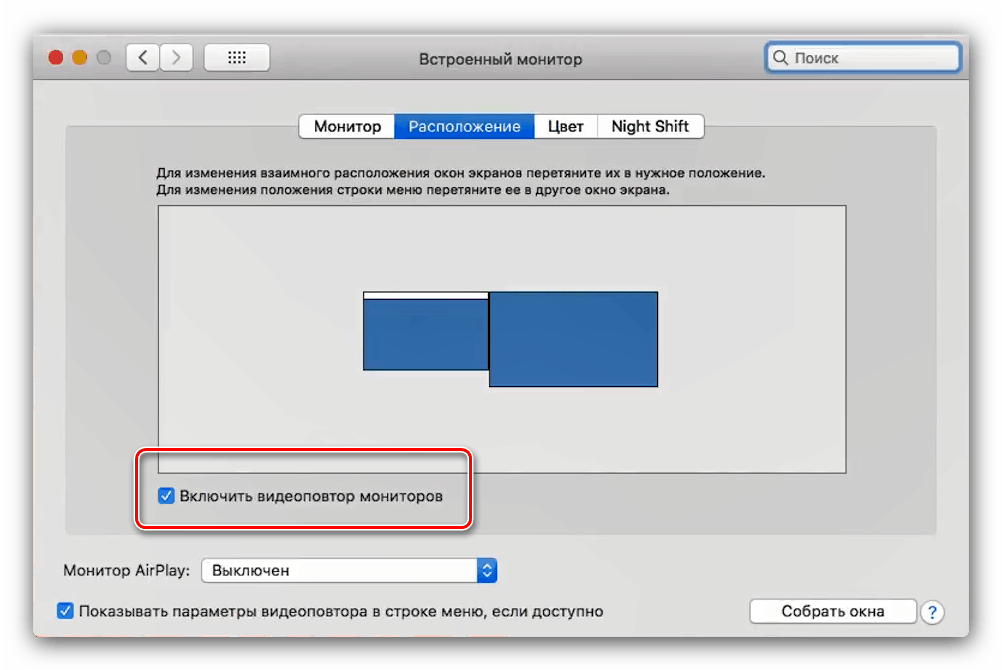
Task: Focus the Поиск search field
Action: (863, 58)
